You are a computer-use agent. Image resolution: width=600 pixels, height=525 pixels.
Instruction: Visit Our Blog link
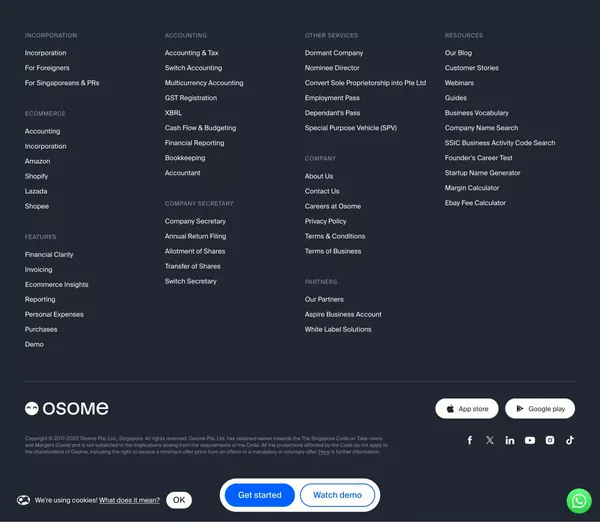(x=458, y=53)
